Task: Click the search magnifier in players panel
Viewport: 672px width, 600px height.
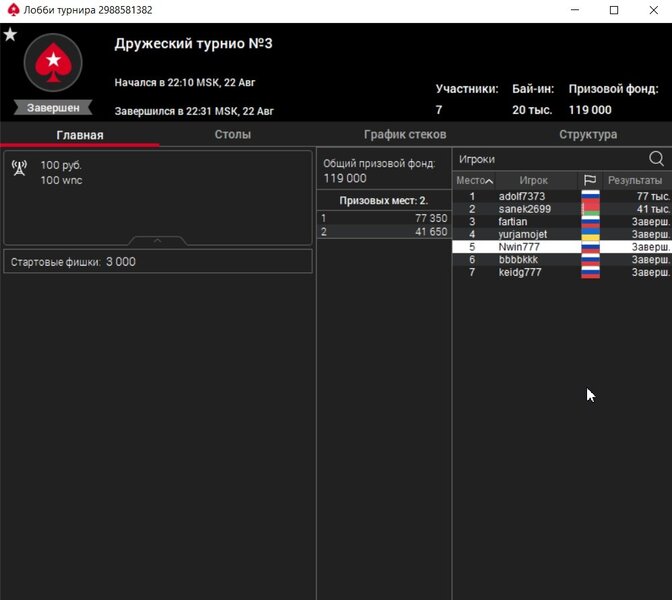Action: click(x=656, y=159)
